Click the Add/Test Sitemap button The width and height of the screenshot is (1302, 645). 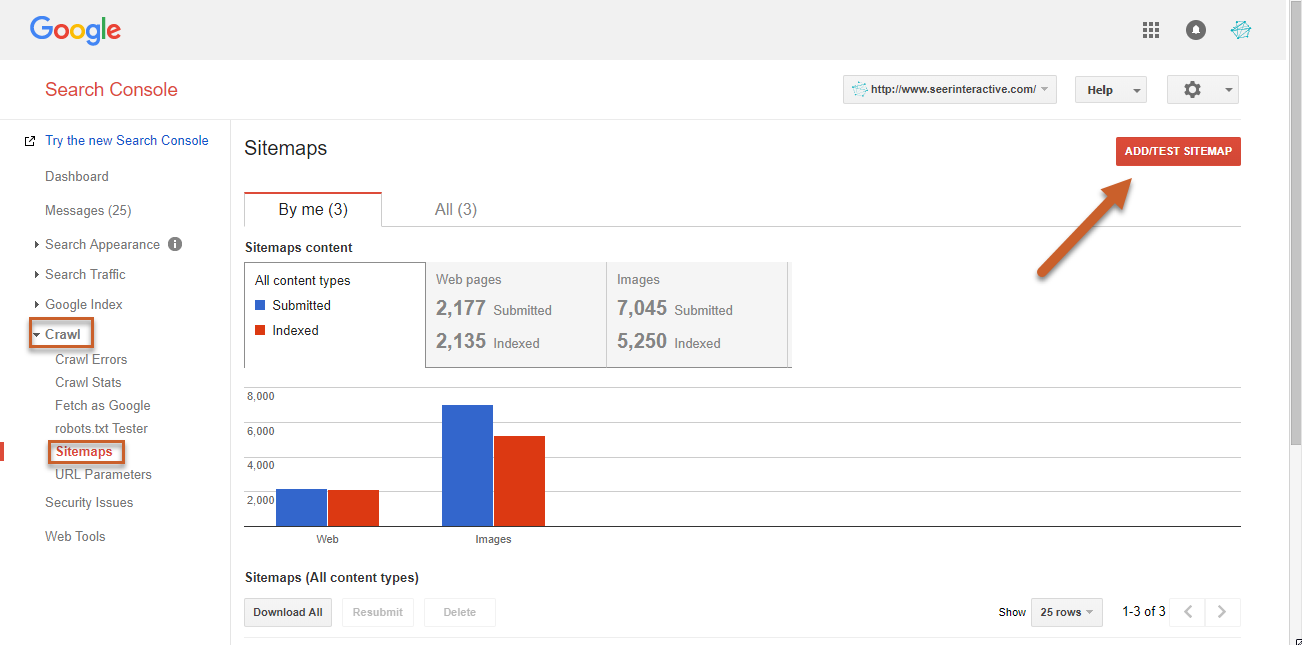(1177, 151)
